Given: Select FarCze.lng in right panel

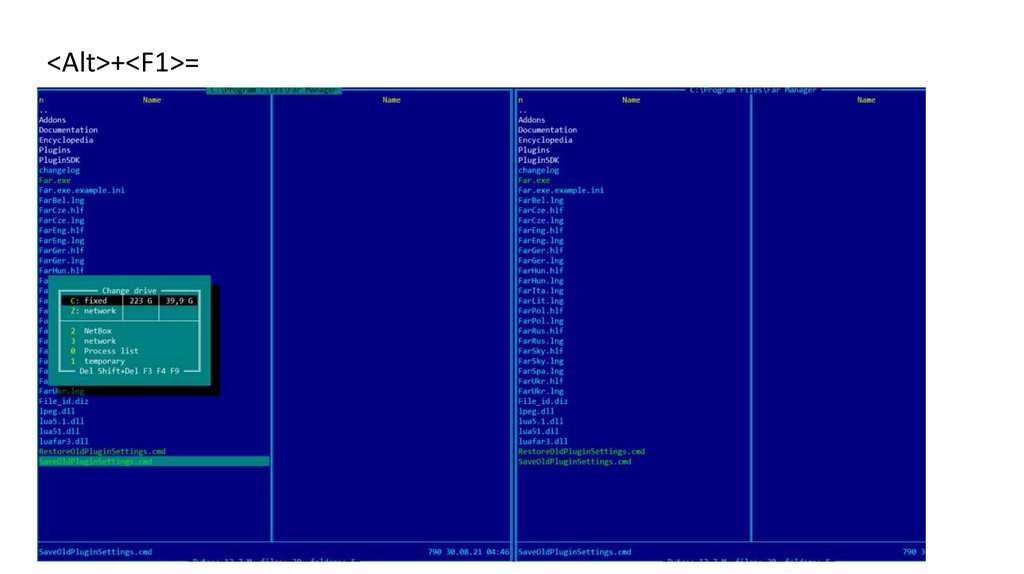Looking at the screenshot, I should pyautogui.click(x=541, y=221).
